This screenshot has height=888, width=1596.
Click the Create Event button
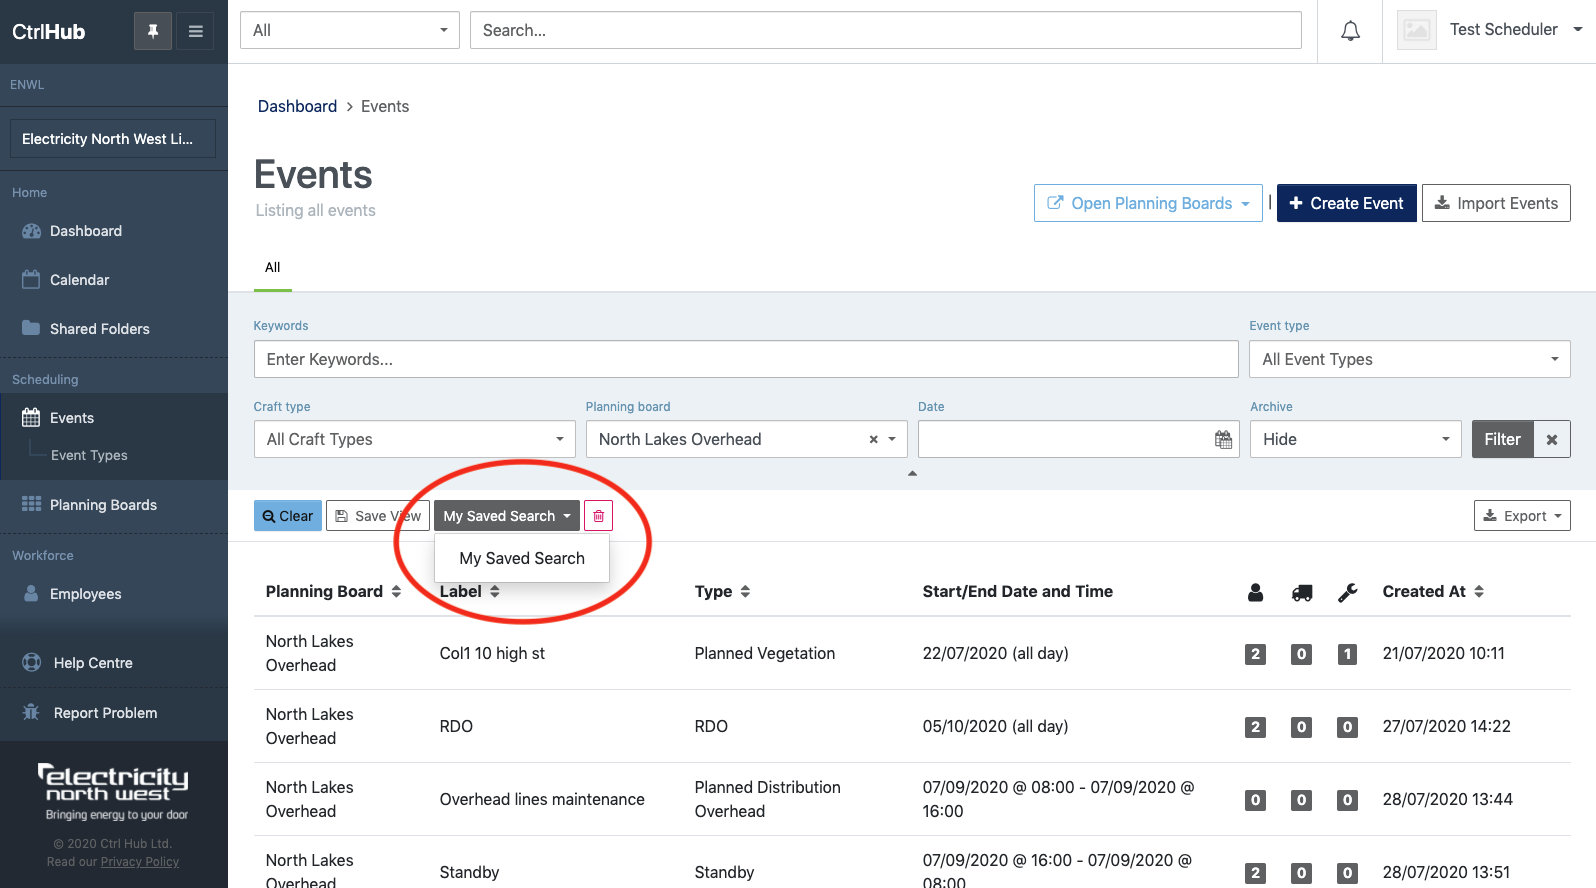1346,203
